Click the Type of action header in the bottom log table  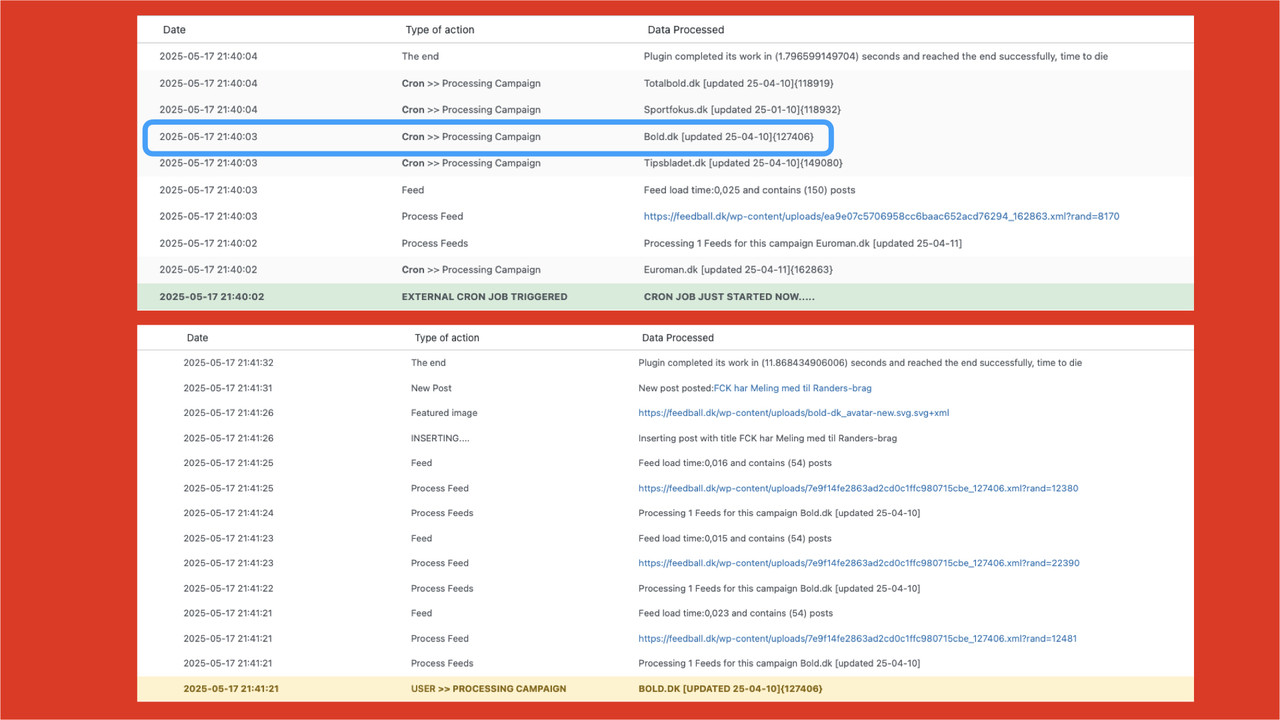(447, 338)
